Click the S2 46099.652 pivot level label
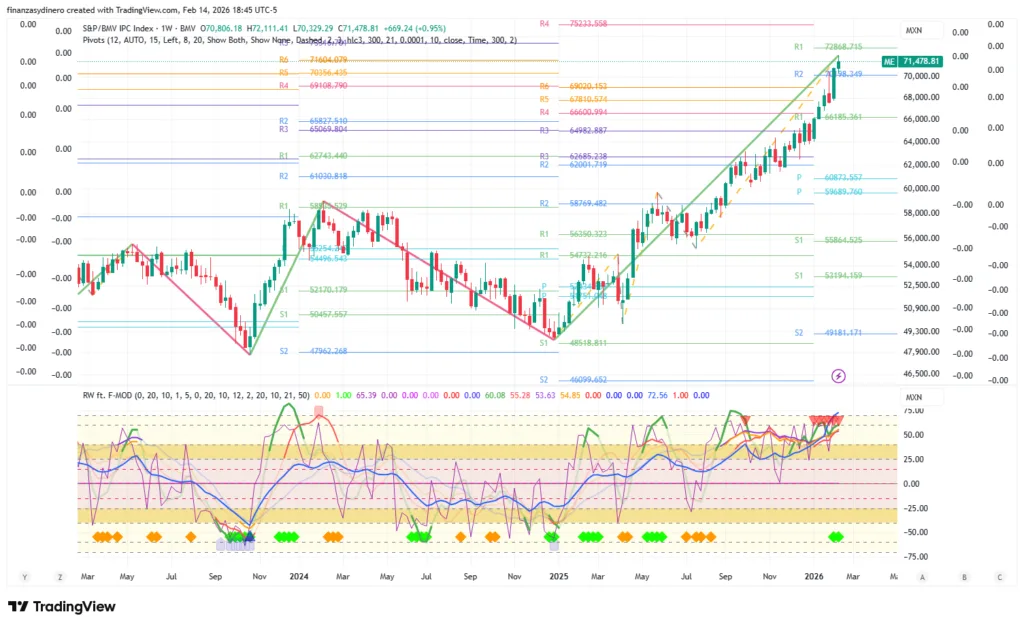 point(573,380)
